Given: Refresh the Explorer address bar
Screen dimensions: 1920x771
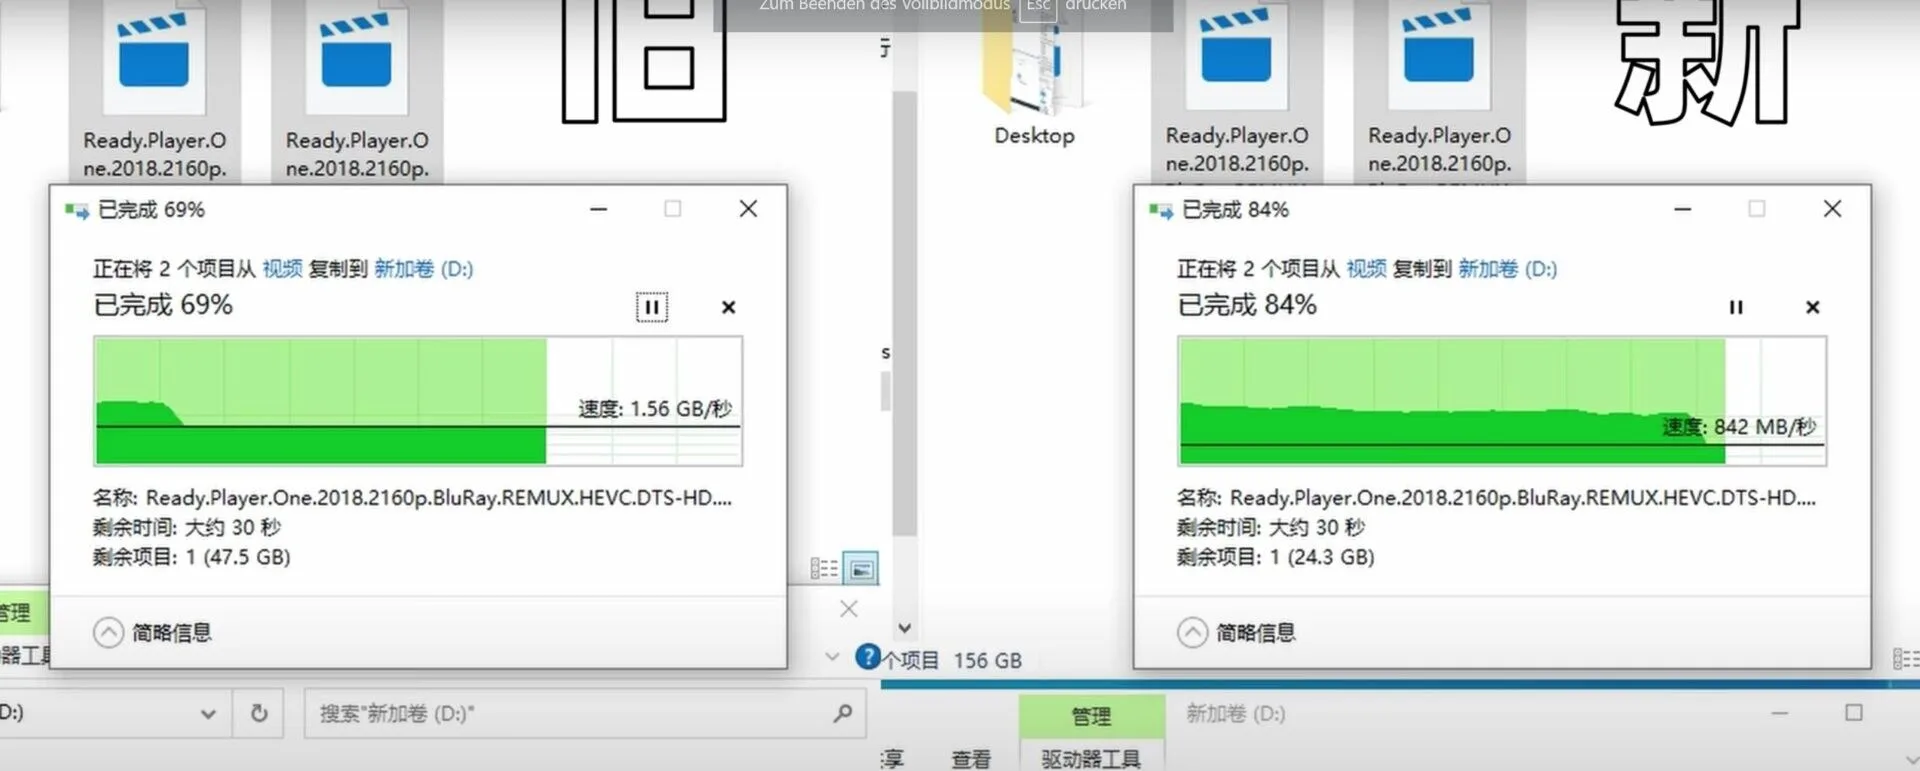Looking at the screenshot, I should [259, 713].
